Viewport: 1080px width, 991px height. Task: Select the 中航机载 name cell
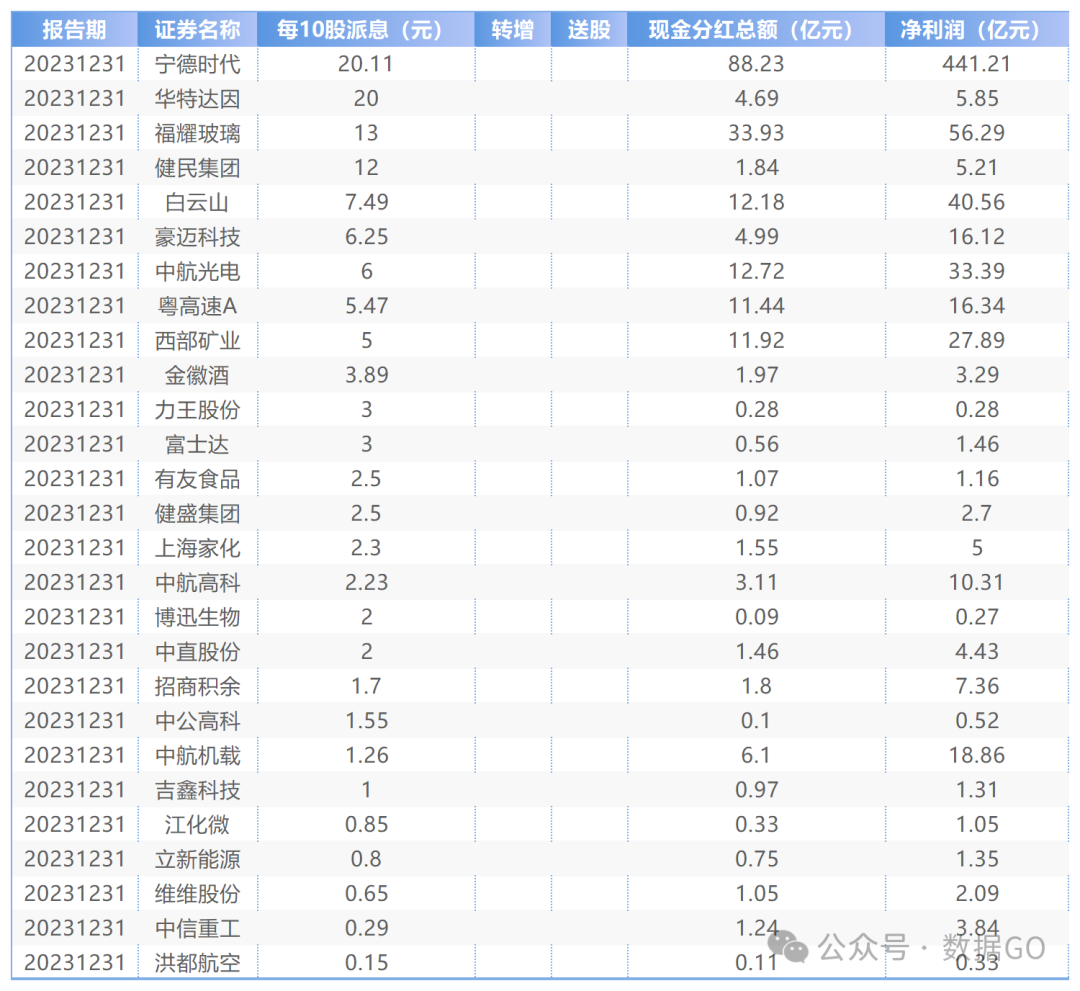click(x=198, y=755)
